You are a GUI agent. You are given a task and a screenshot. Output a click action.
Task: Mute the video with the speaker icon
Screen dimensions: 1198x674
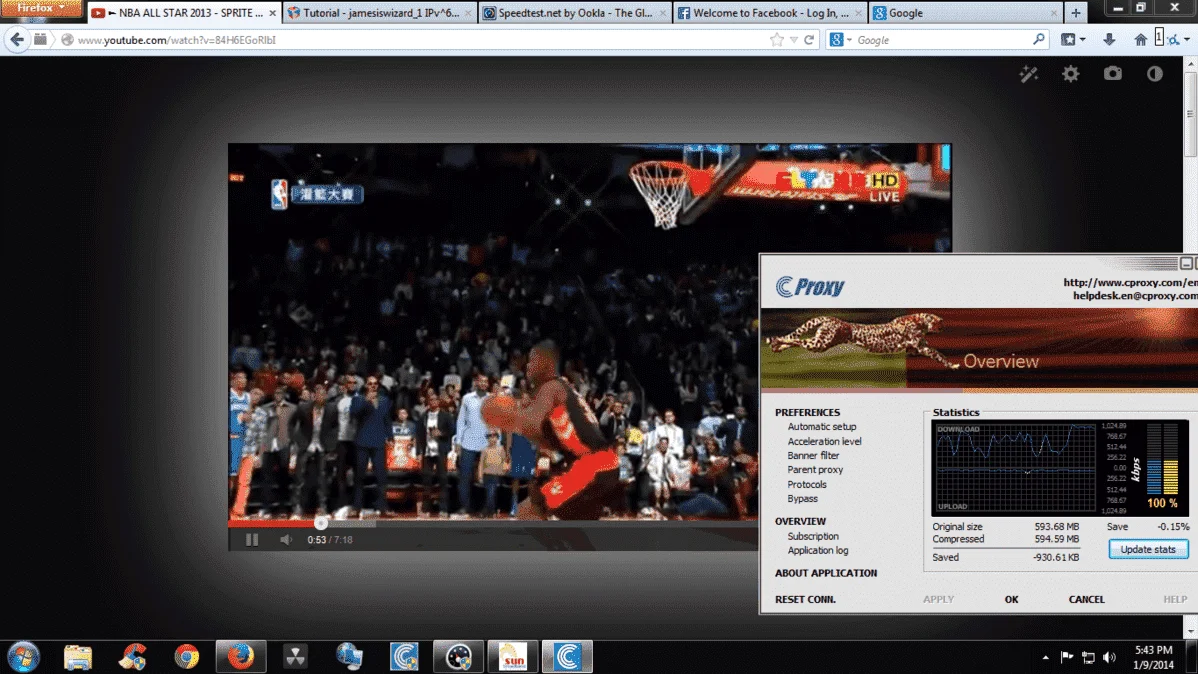pyautogui.click(x=286, y=540)
